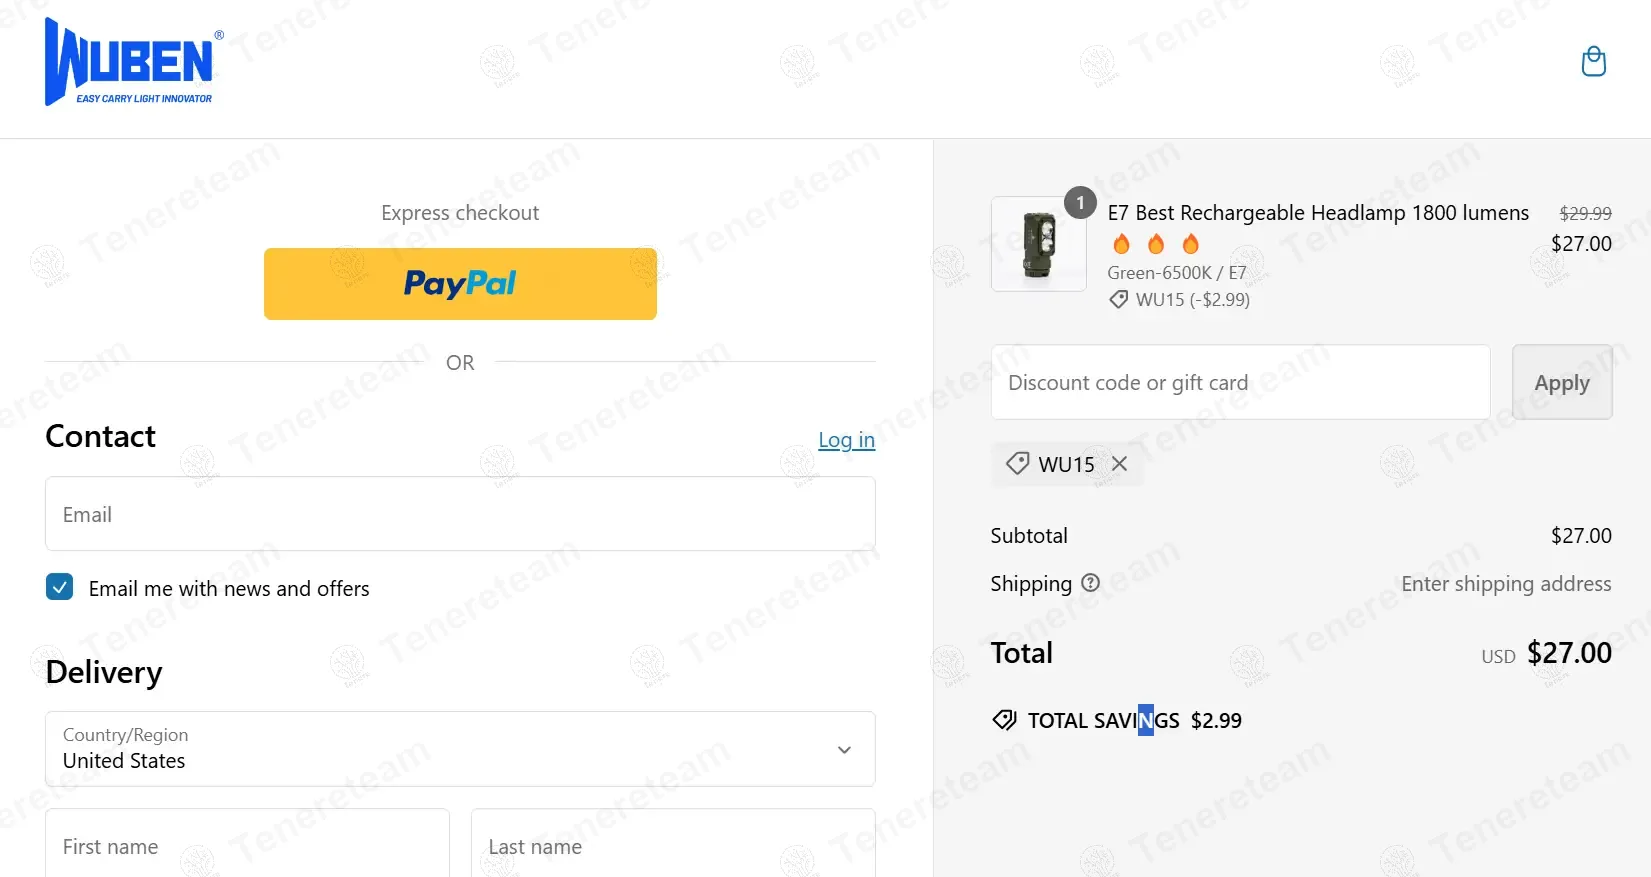The width and height of the screenshot is (1651, 877).
Task: Click the Wuben logo
Action: click(133, 62)
